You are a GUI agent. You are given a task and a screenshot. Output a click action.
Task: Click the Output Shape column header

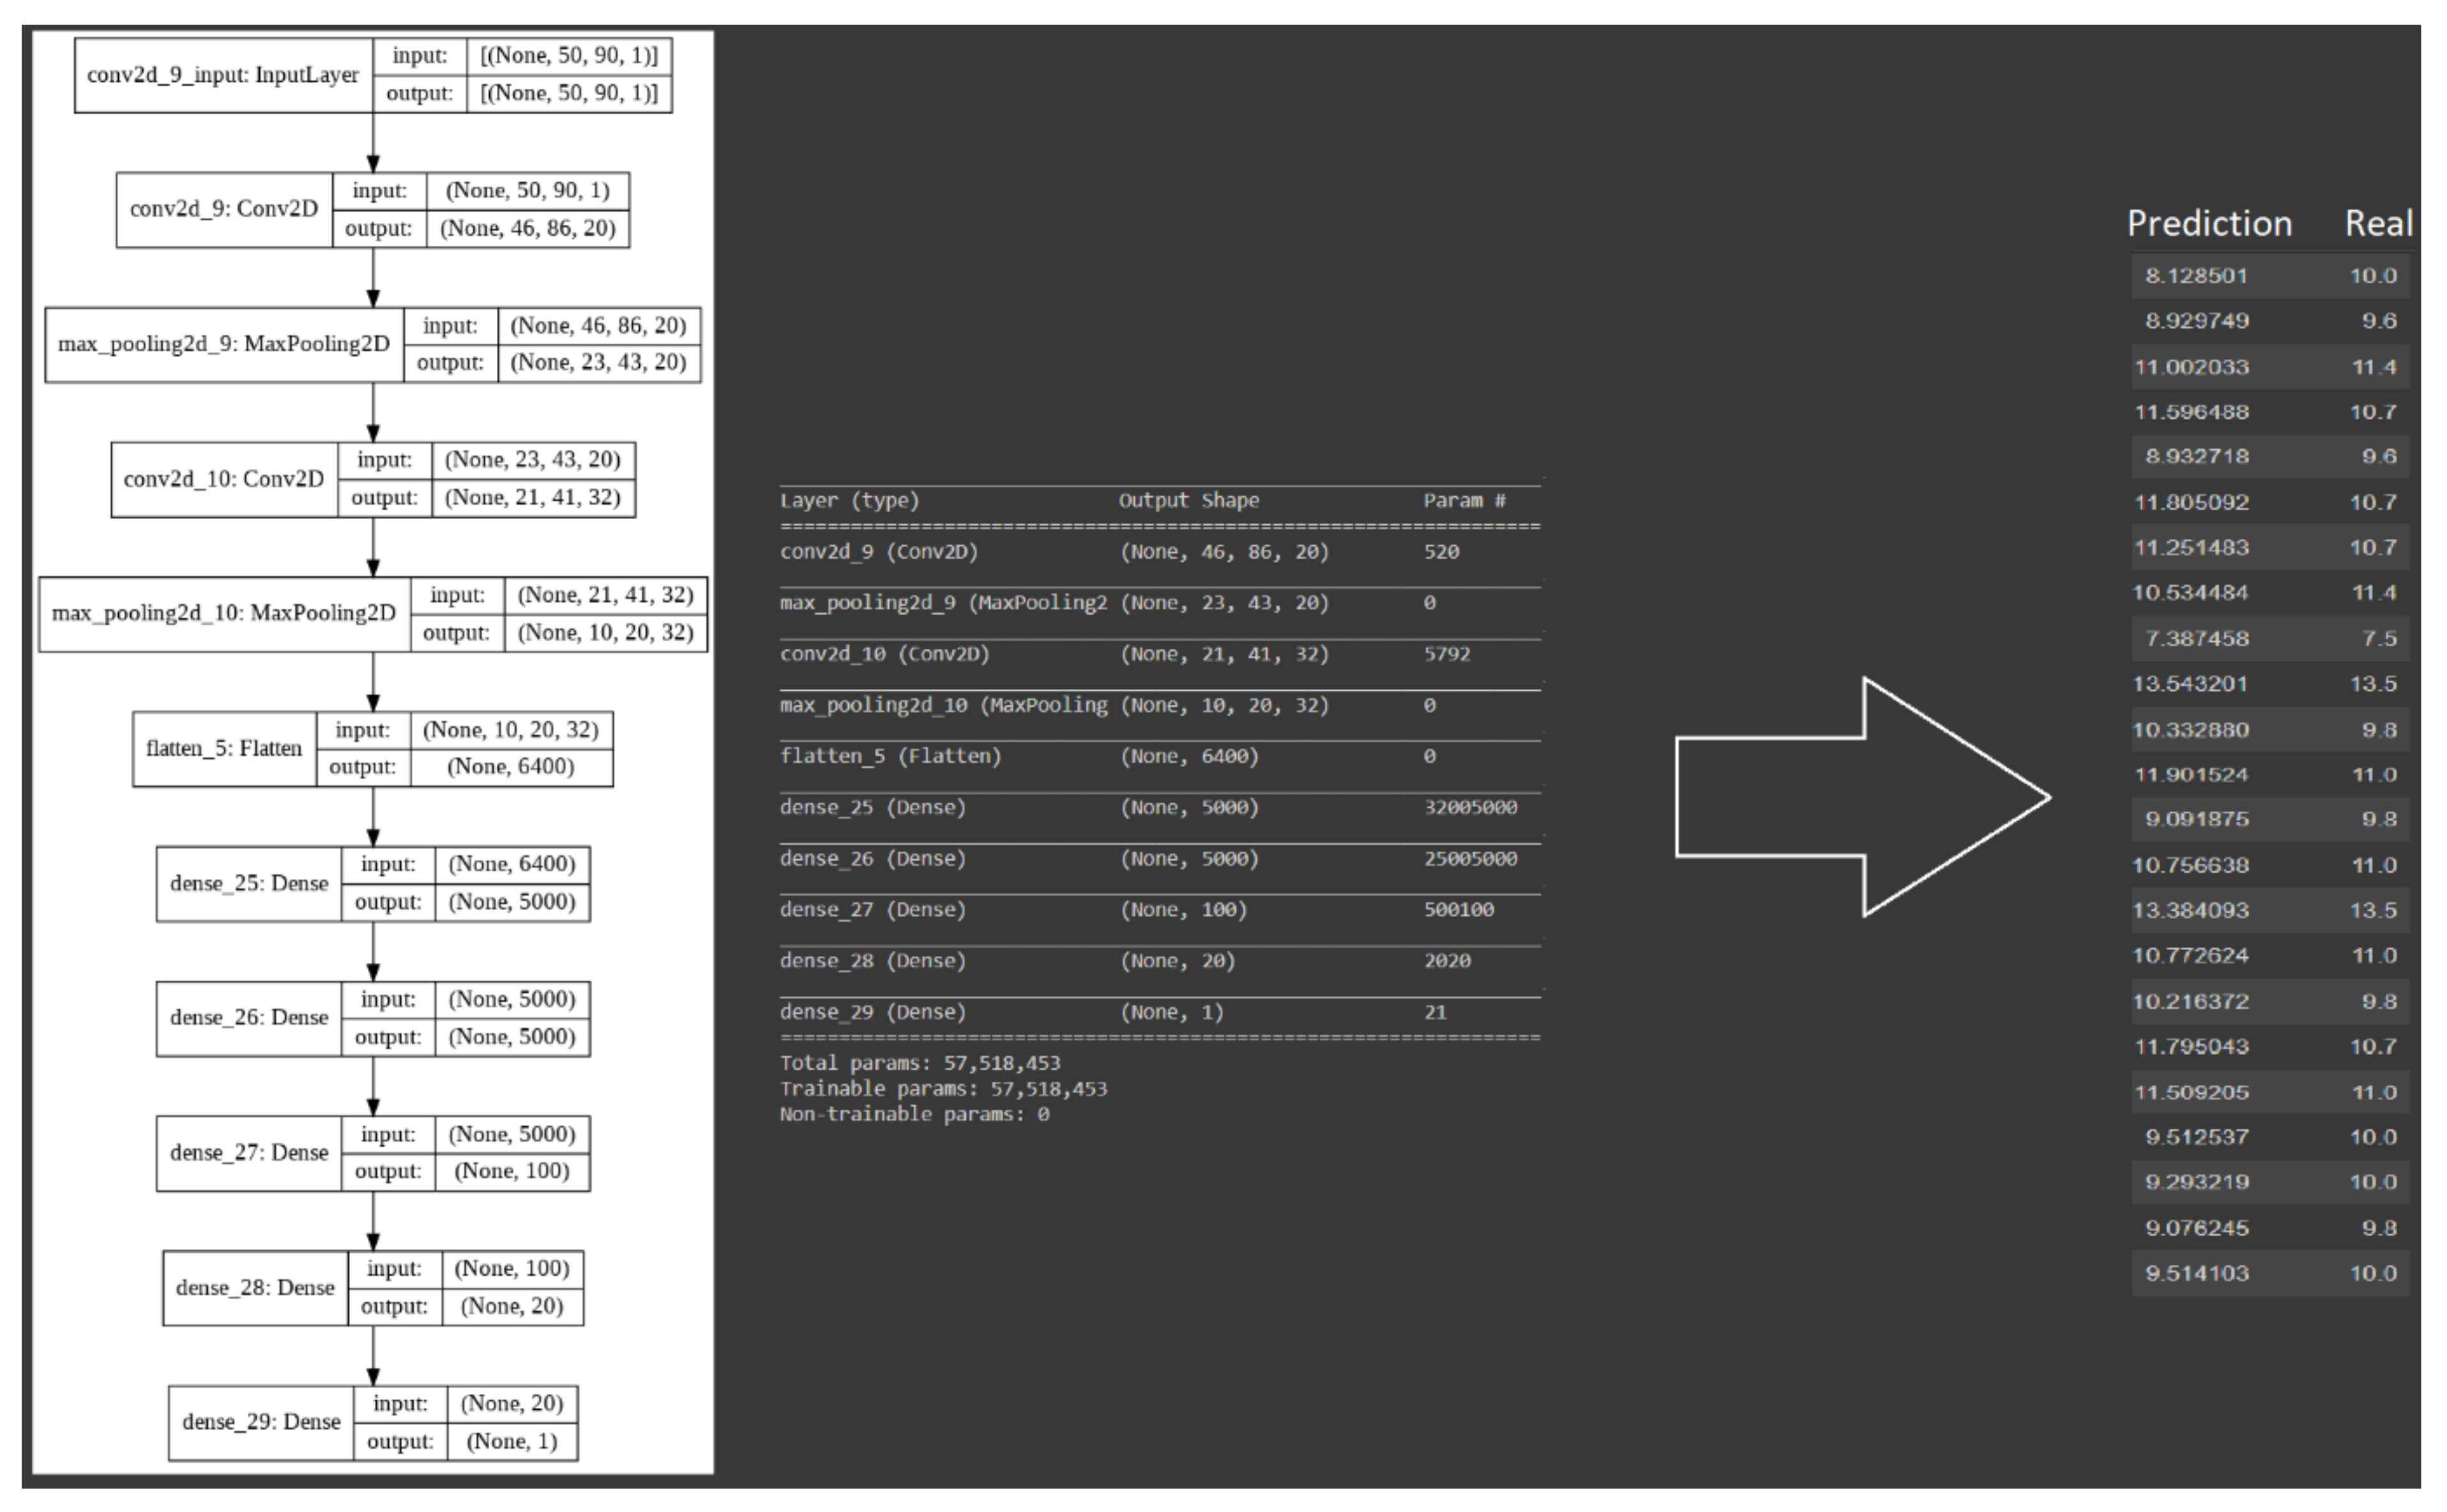click(x=1188, y=500)
